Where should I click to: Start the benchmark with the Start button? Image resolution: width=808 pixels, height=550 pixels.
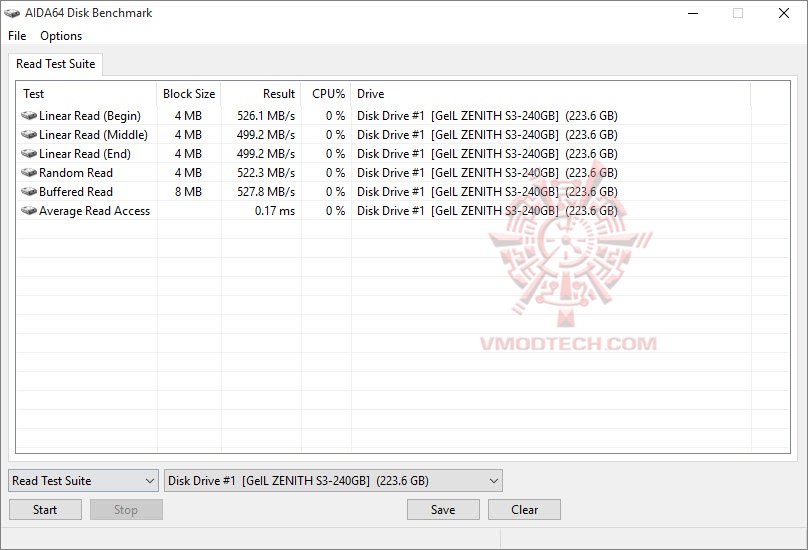pos(45,510)
